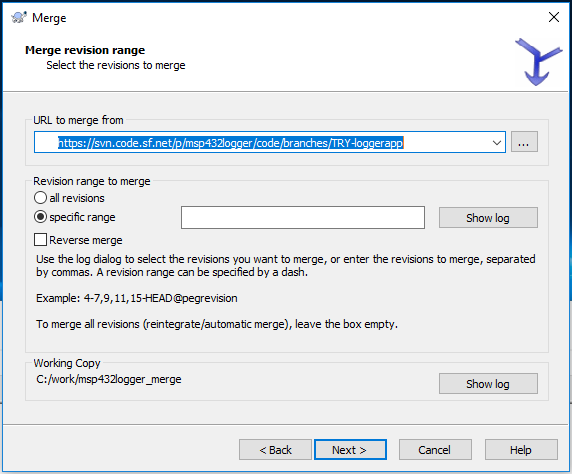
Task: Enable the Reverse merge checkbox
Action: 40,240
